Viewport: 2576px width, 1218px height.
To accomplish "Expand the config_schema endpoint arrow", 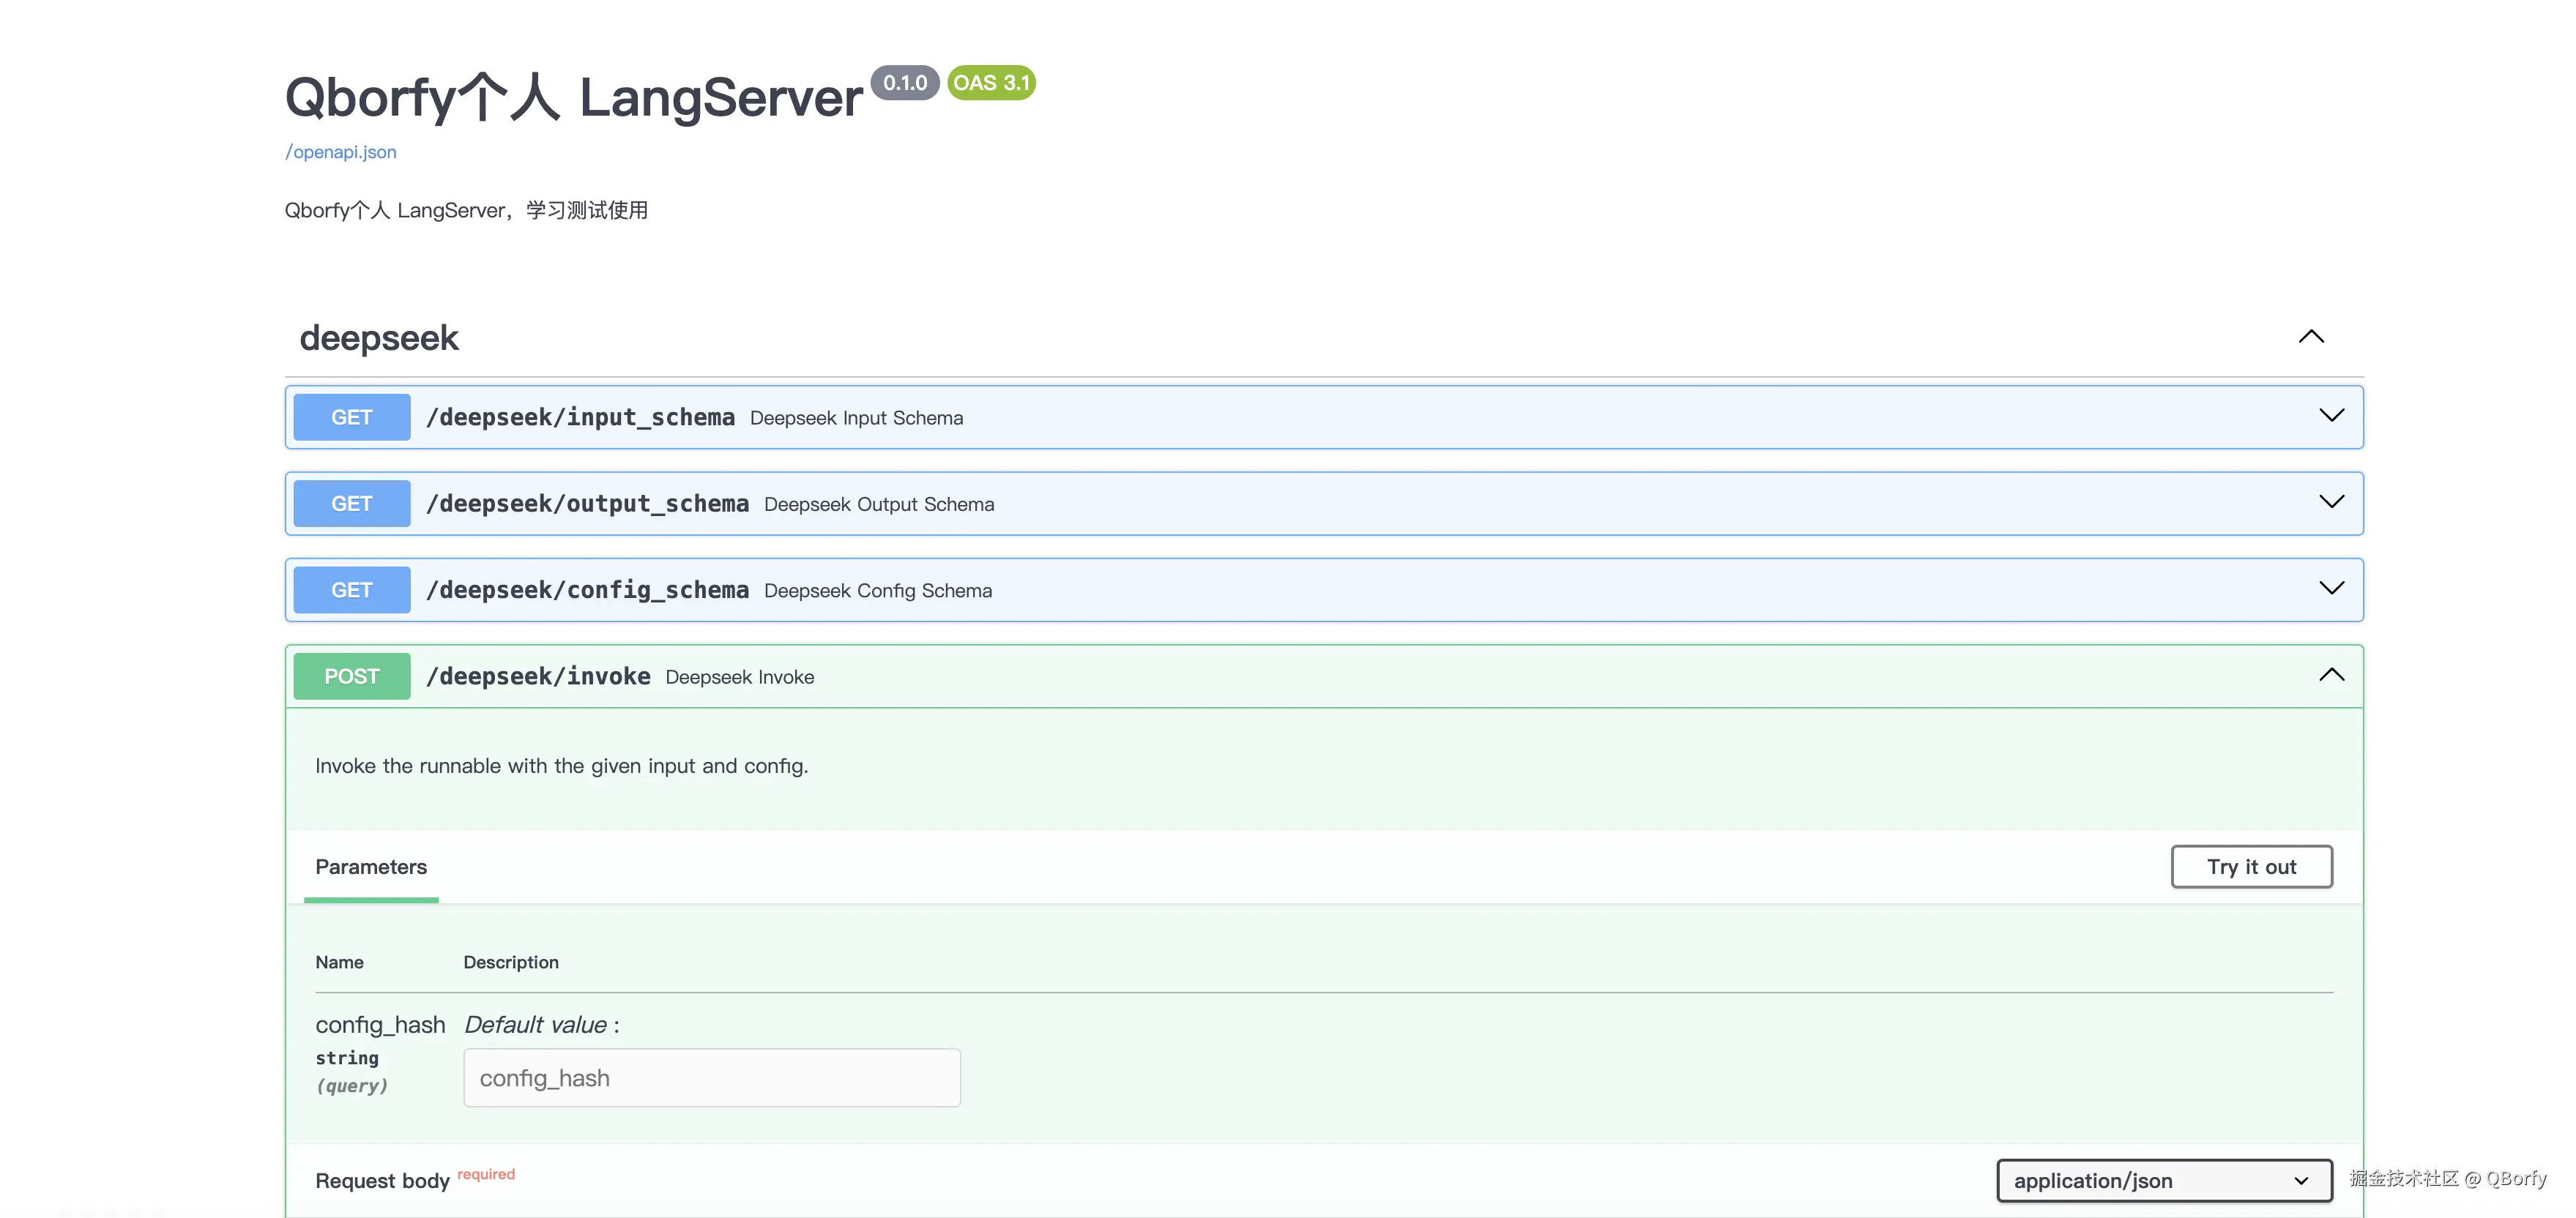I will pos(2331,589).
